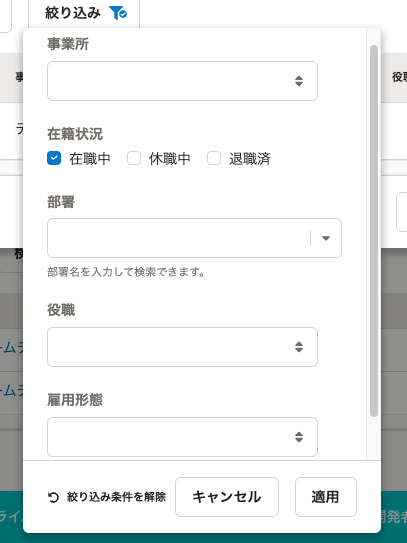Click the 退職済 label text
Viewport: 407px width, 543px height.
coord(250,159)
